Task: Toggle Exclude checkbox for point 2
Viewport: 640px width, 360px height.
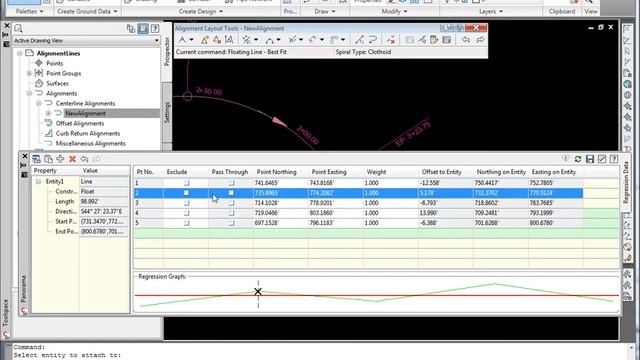Action: [186, 193]
